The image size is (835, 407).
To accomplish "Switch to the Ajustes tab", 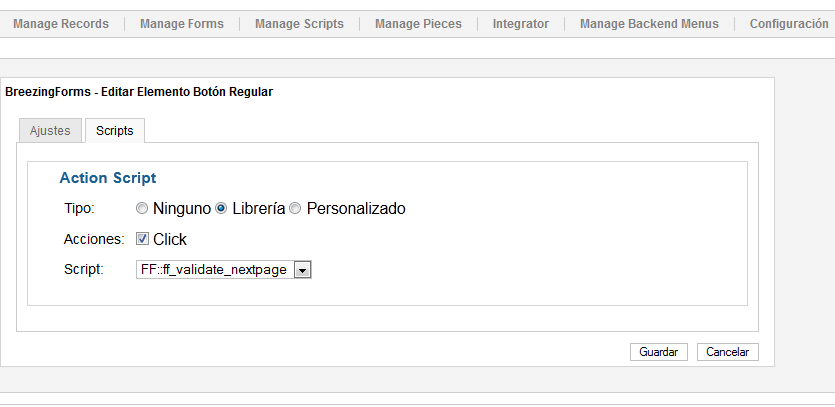I will pos(50,131).
